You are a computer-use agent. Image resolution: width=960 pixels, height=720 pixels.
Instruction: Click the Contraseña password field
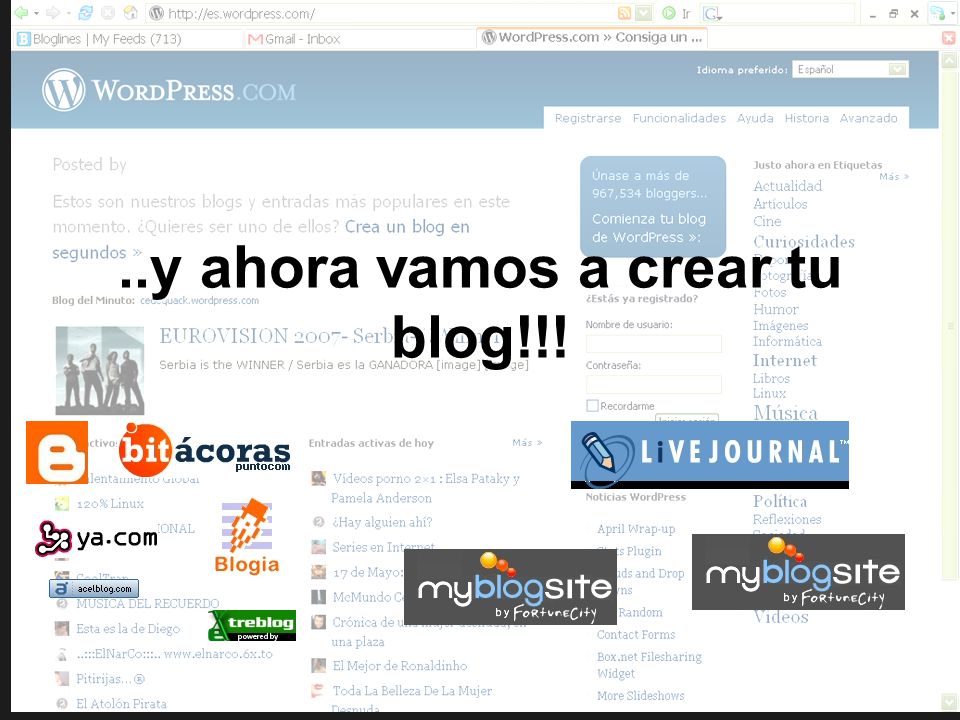coord(653,384)
